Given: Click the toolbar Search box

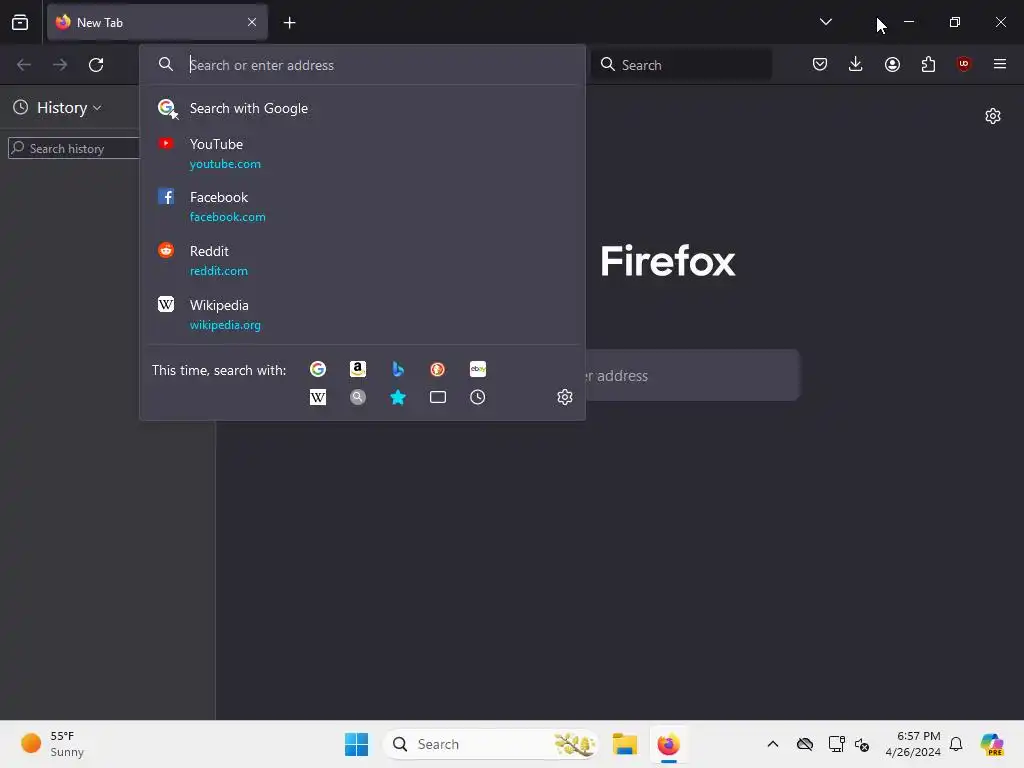Looking at the screenshot, I should [x=681, y=65].
